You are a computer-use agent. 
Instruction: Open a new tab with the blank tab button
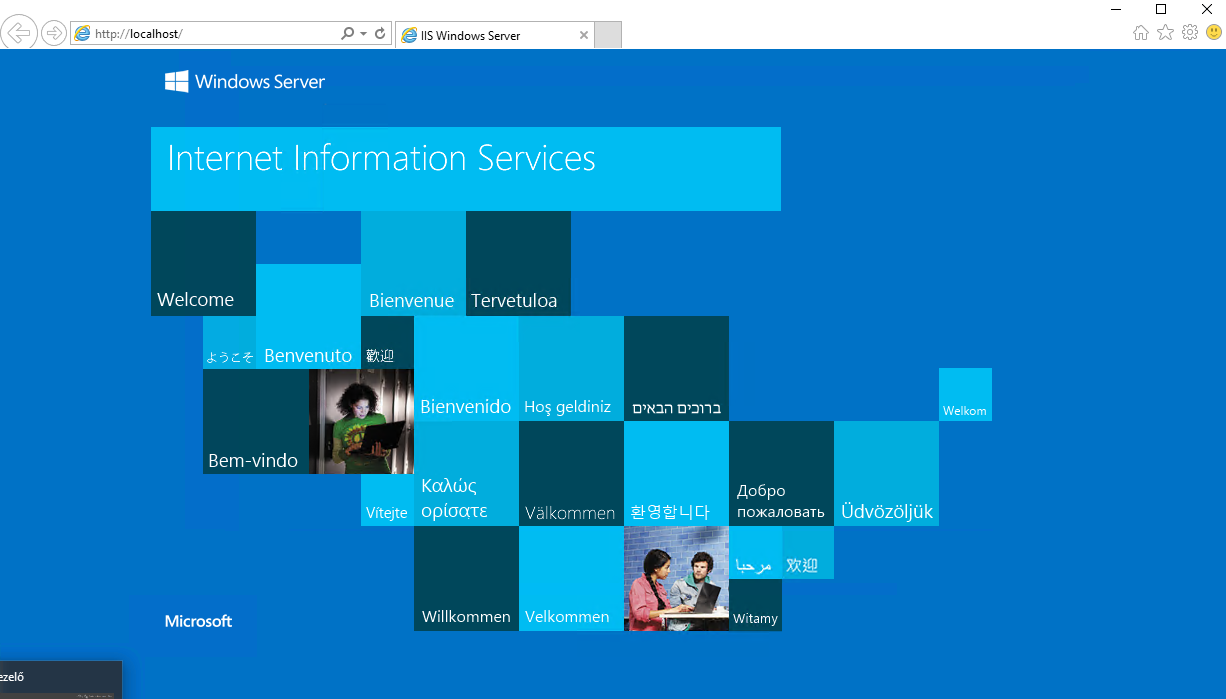(x=608, y=35)
